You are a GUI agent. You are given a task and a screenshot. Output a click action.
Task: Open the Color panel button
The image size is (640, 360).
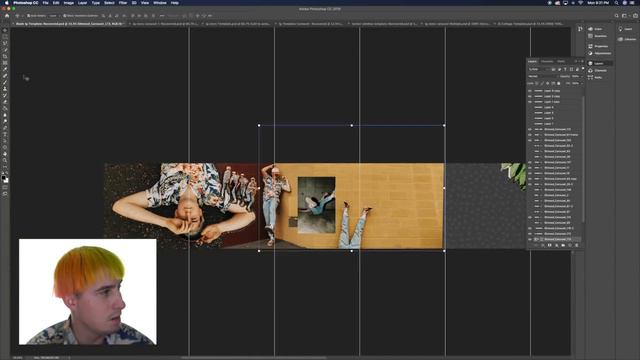tap(595, 29)
